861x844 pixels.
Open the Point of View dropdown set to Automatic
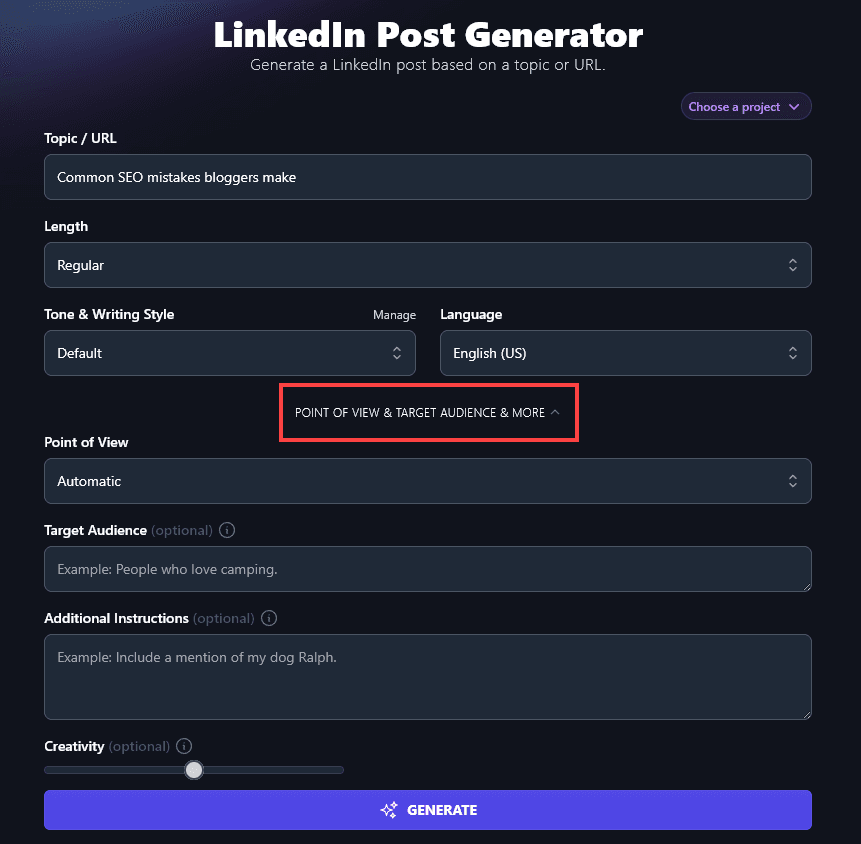[428, 481]
